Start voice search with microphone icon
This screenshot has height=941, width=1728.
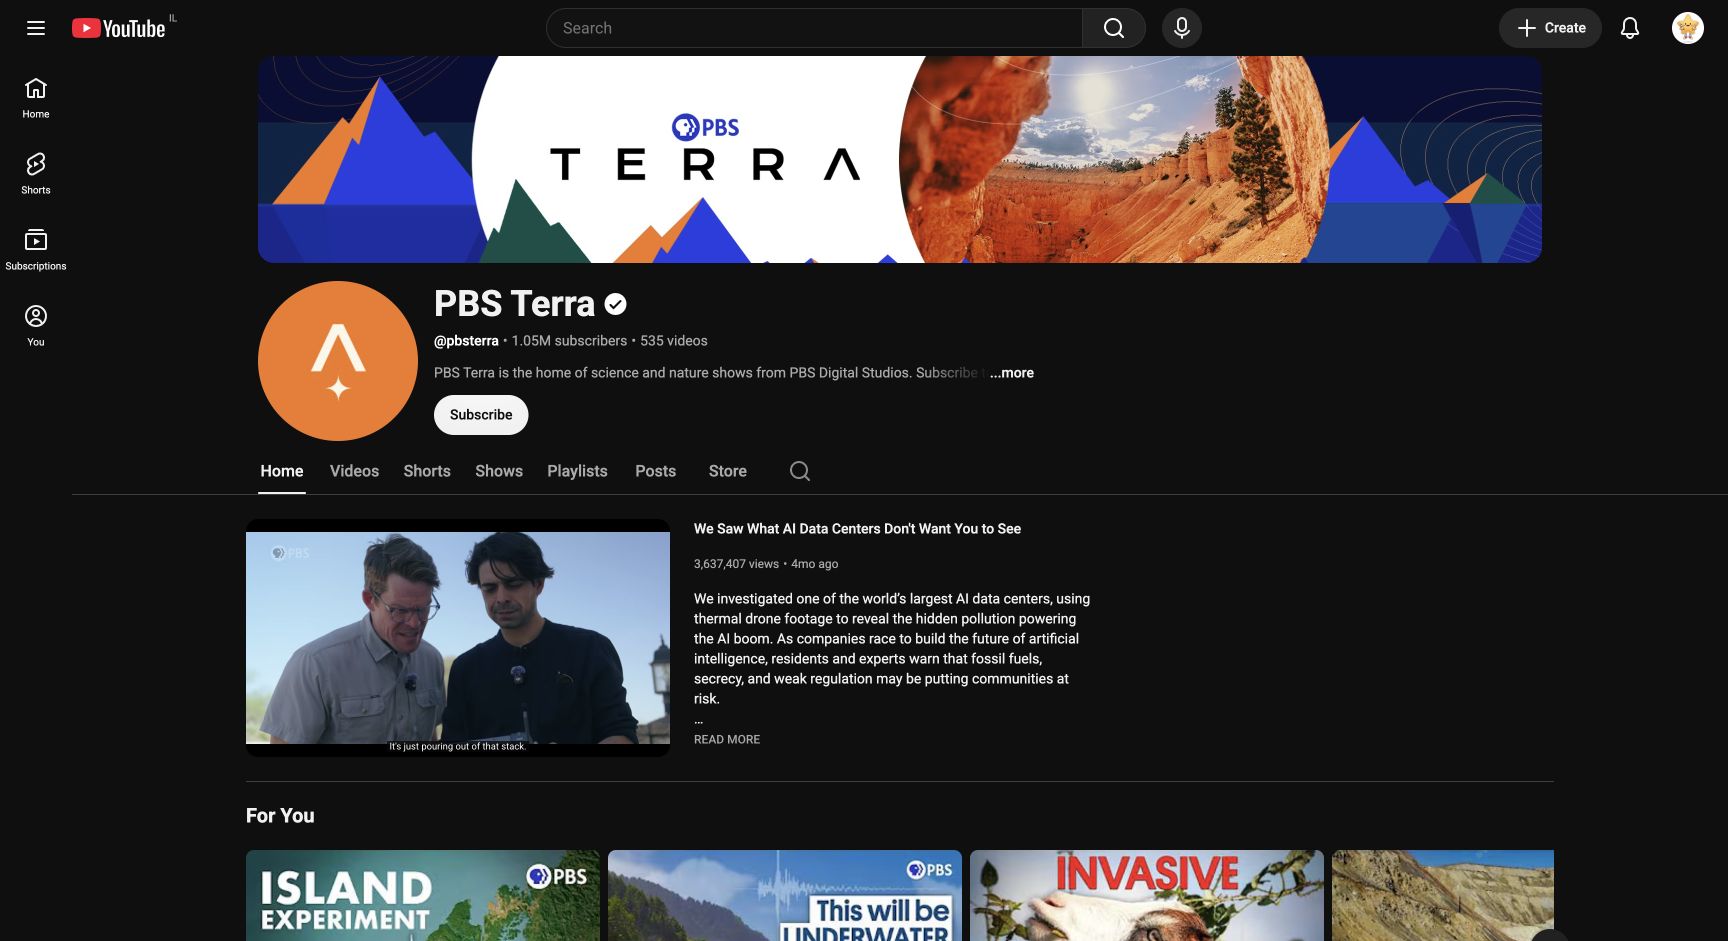click(x=1181, y=28)
